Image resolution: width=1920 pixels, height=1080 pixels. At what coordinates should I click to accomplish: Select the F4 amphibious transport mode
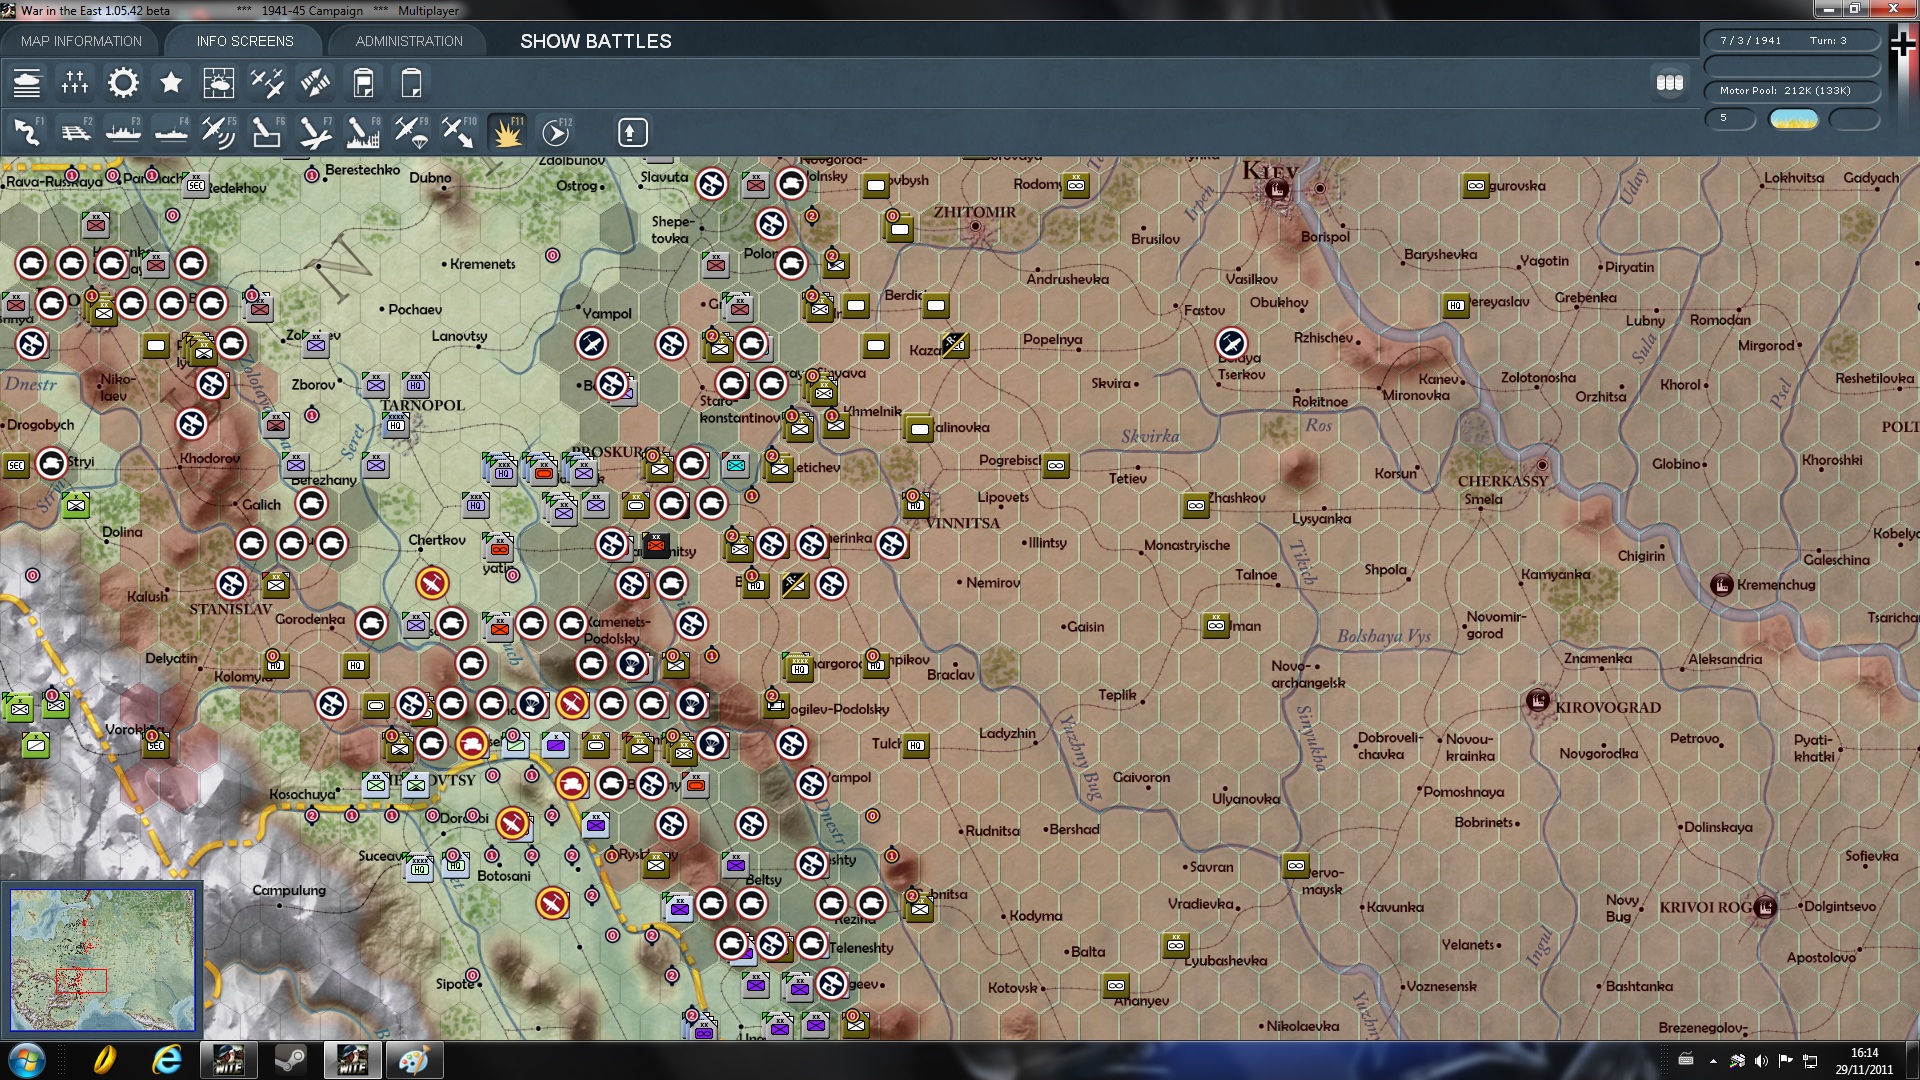point(171,132)
